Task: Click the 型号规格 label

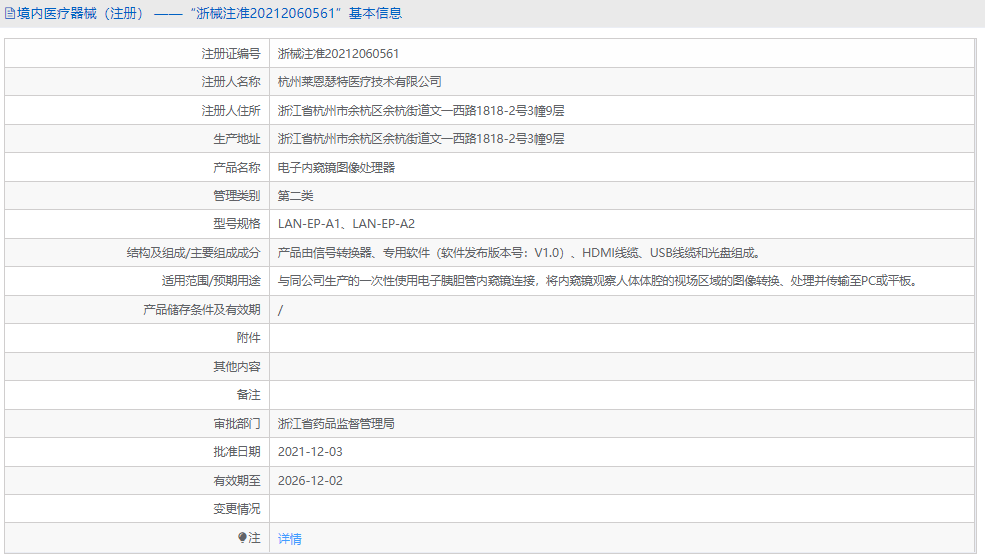Action: coord(237,224)
